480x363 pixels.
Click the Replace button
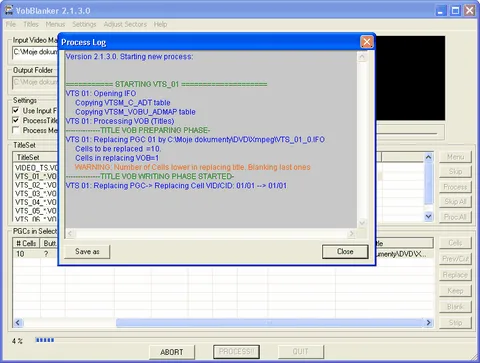(455, 275)
